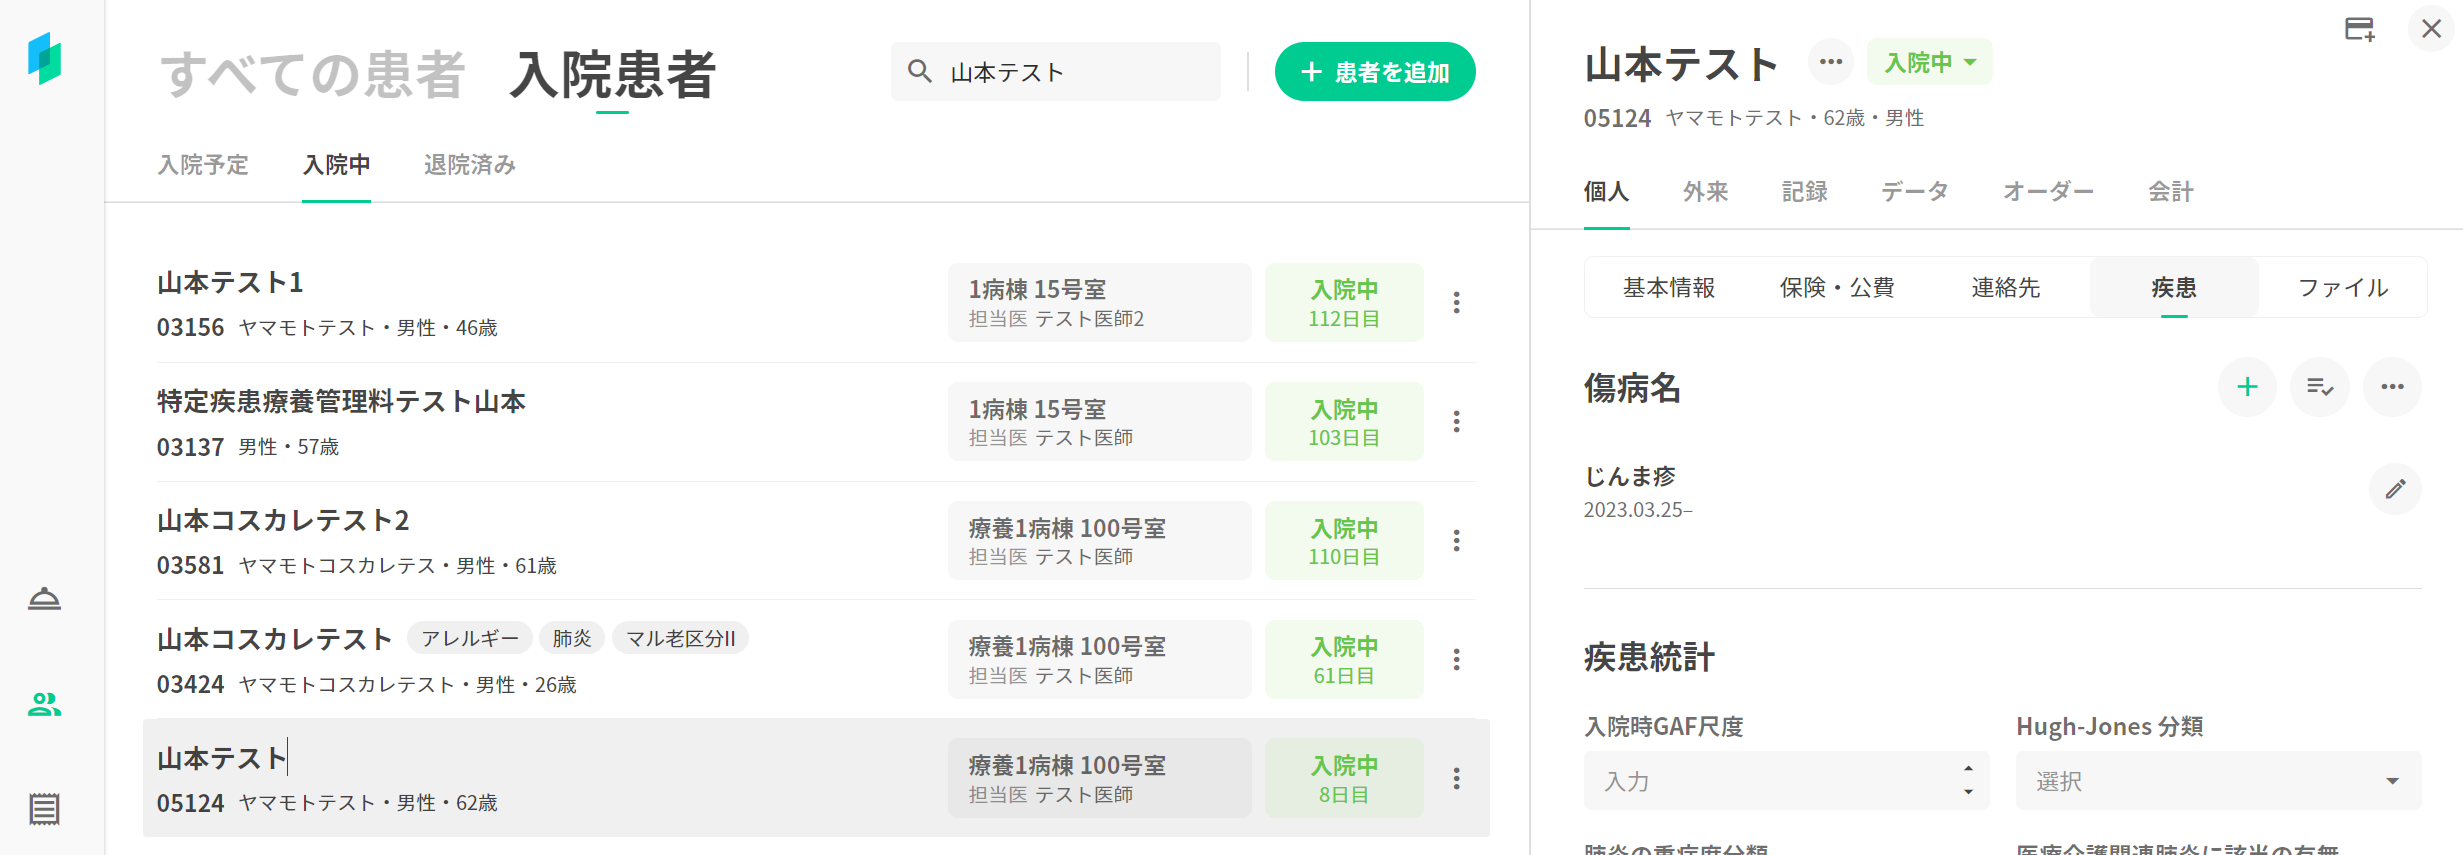Viewport: 2463px width, 855px height.
Task: Open the ellipsis menu next to patient name
Action: pos(1830,62)
